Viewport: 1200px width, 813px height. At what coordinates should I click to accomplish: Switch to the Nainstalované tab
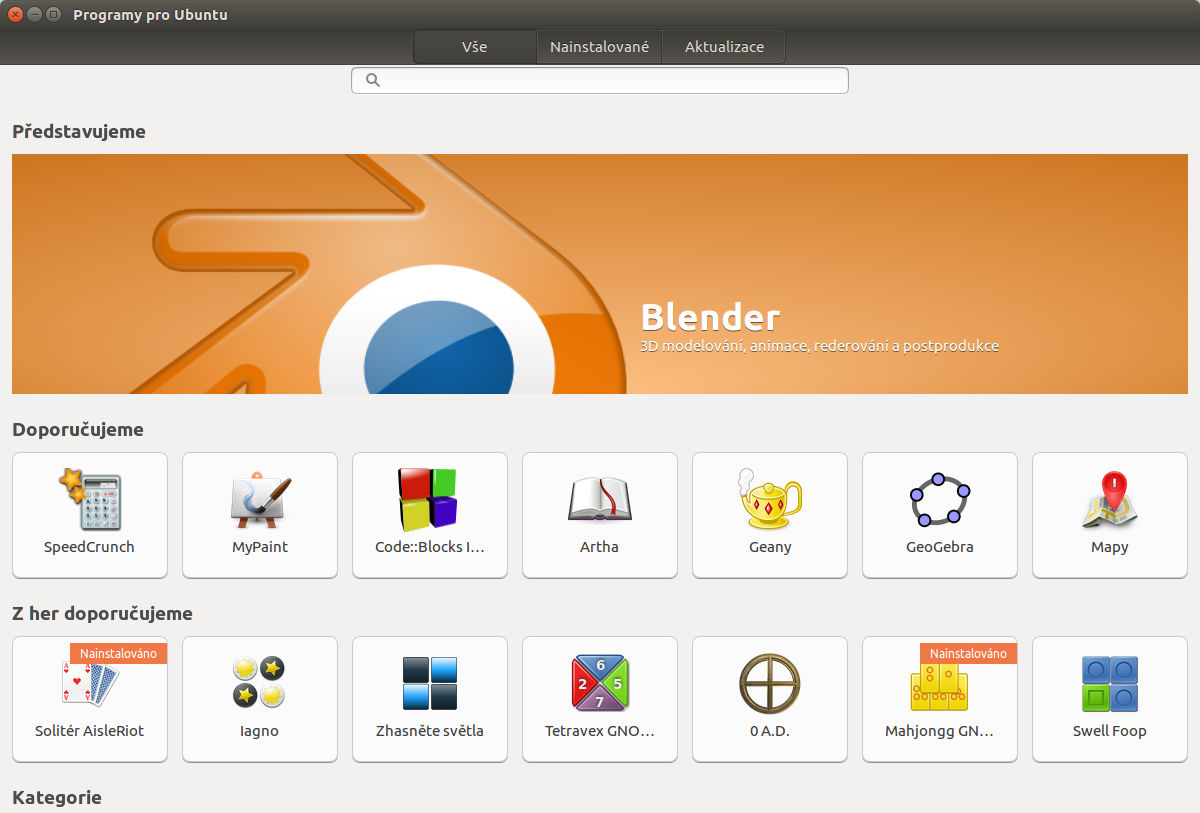coord(599,47)
